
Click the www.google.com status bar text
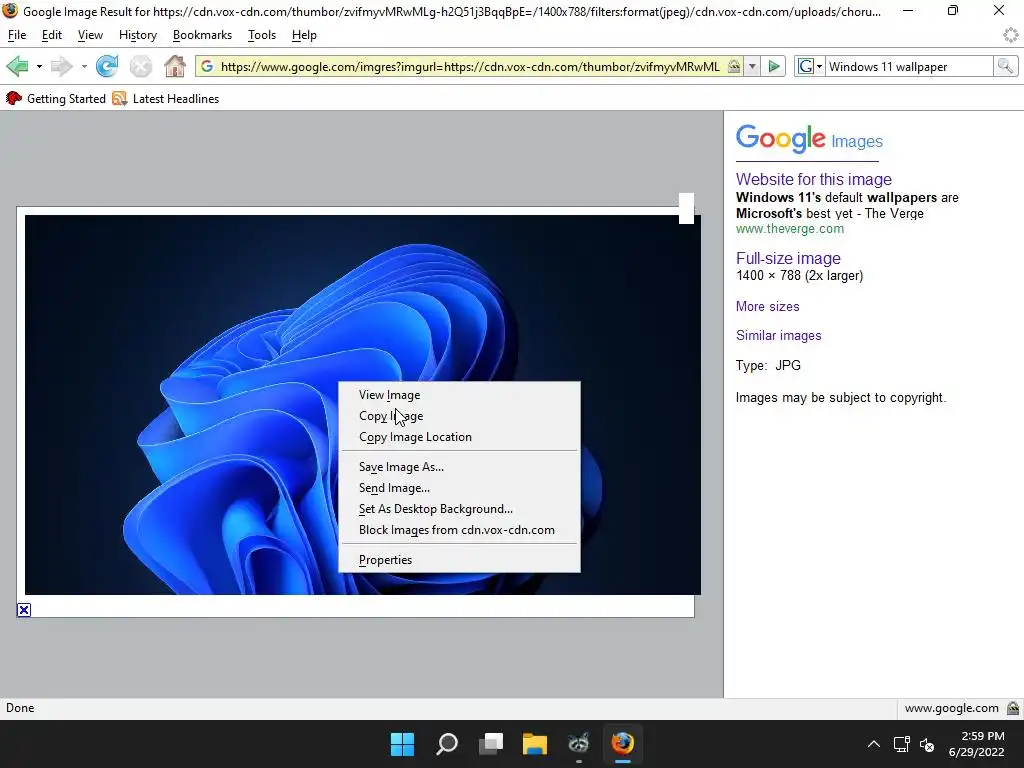click(952, 708)
